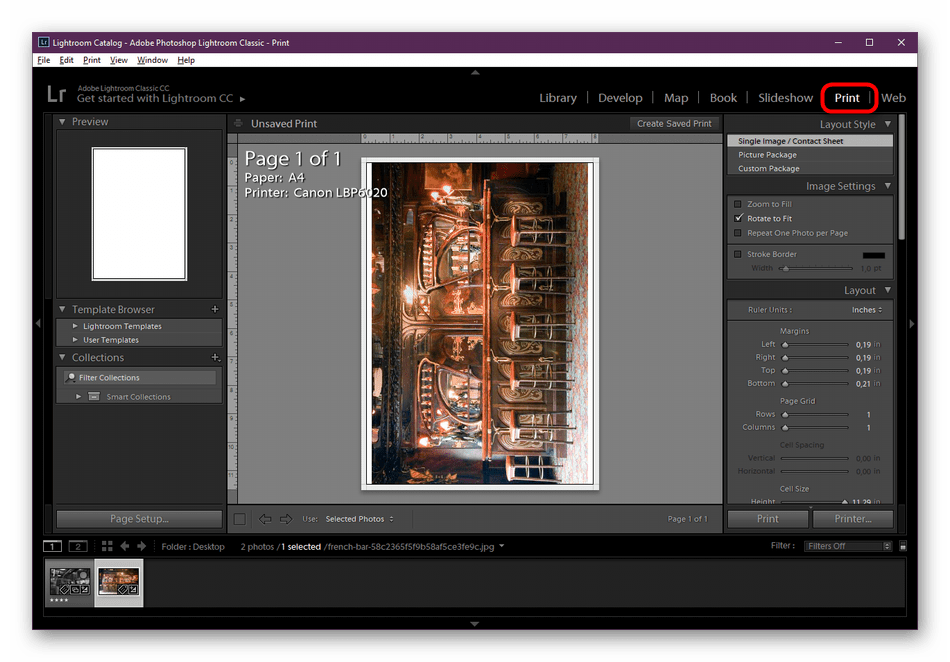Screen dimensions: 950x662
Task: Collapse the Preview panel
Action: (62, 122)
